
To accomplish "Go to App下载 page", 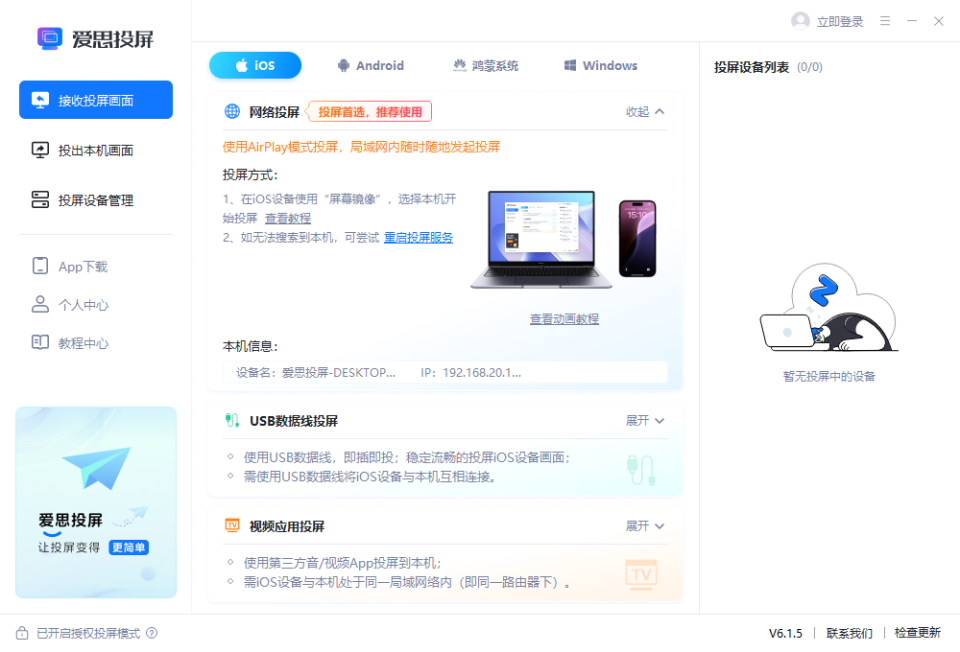I will pyautogui.click(x=70, y=266).
